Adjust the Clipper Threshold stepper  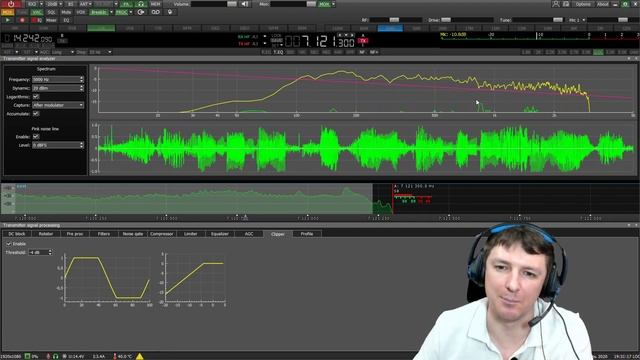point(50,252)
